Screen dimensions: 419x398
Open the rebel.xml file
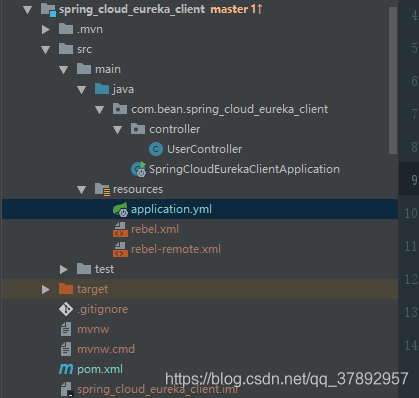155,229
